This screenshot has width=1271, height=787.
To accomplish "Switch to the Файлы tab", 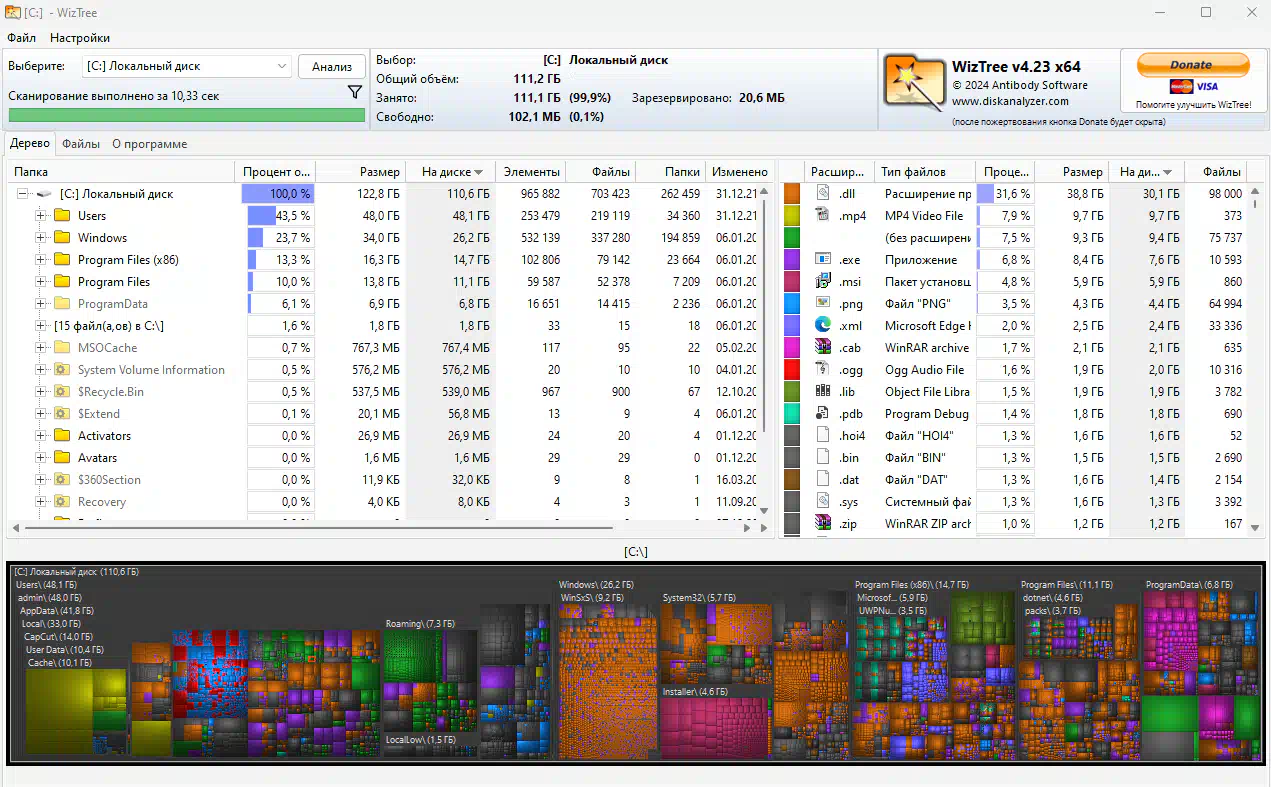I will click(81, 144).
